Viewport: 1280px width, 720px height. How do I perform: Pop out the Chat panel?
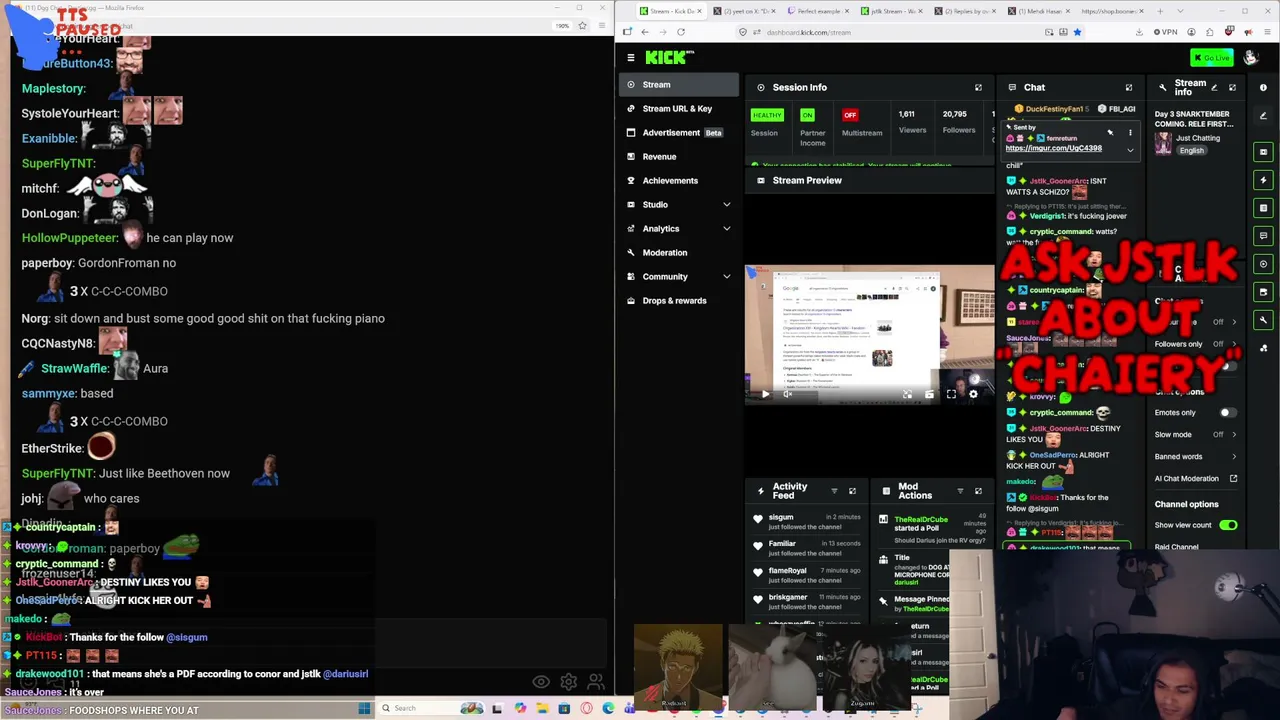1129,88
